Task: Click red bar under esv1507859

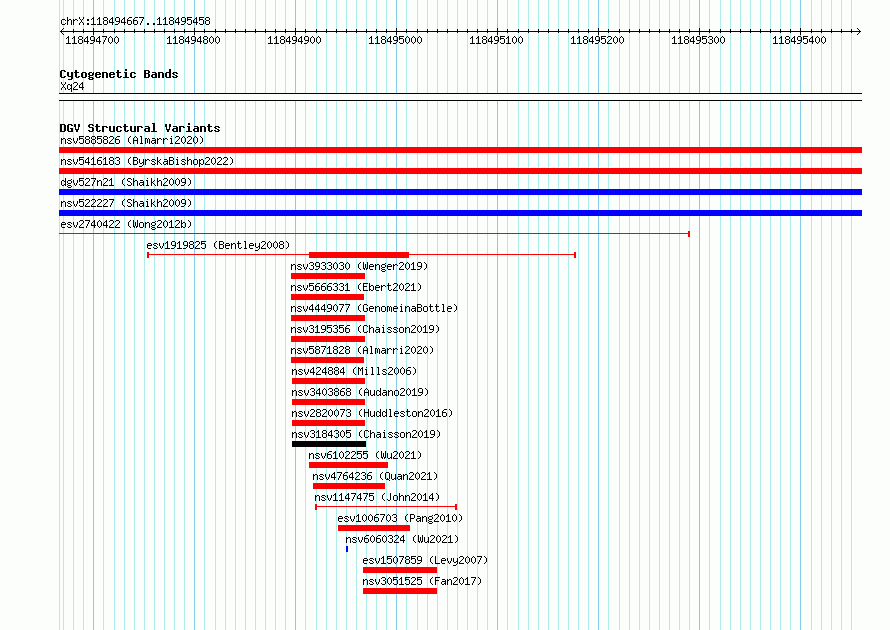Action: click(x=400, y=570)
